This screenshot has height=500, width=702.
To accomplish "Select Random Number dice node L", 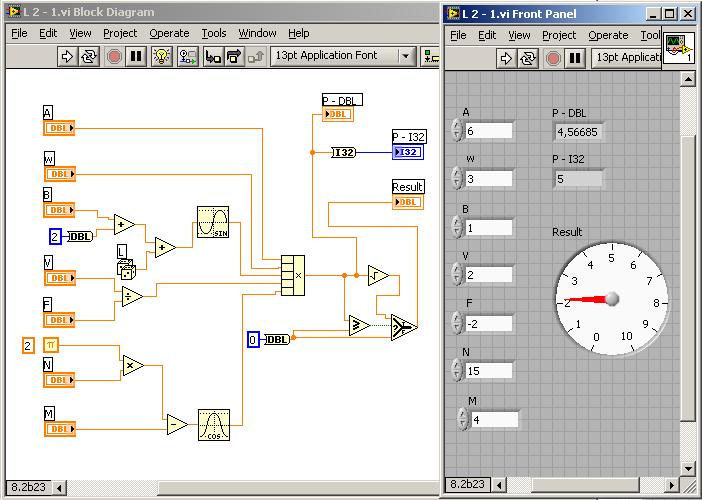I will [126, 269].
